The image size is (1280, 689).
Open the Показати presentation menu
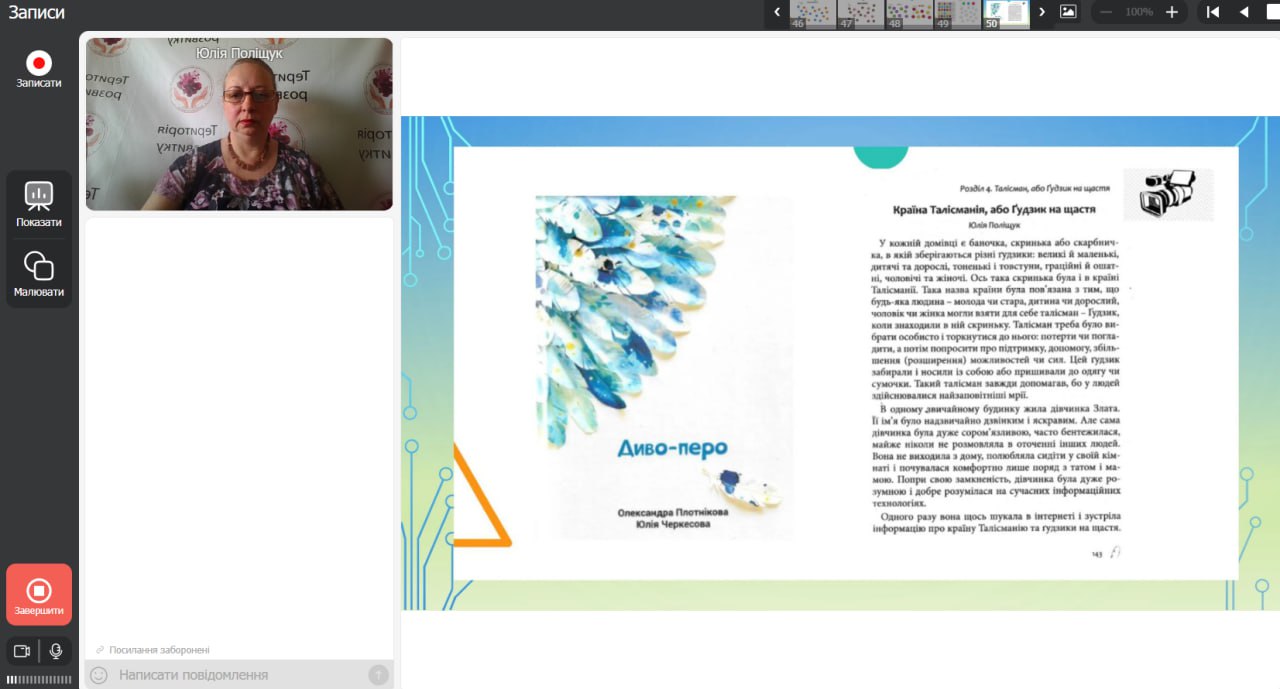coord(38,204)
